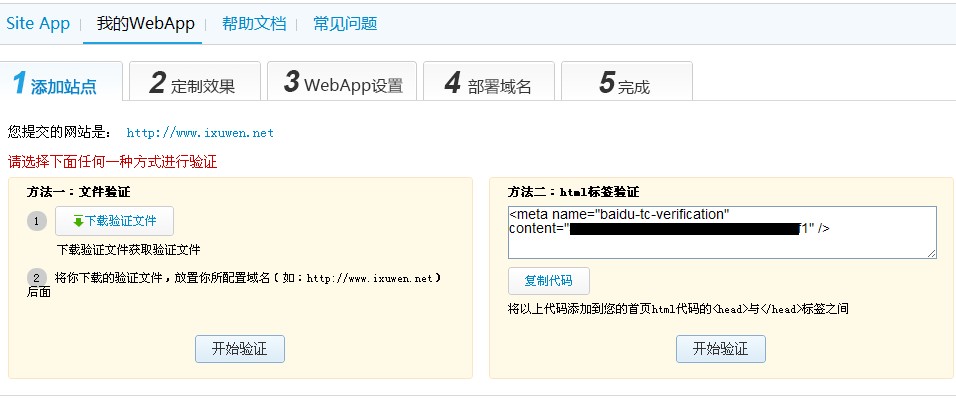
Task: Select the step 5 完成 tab
Action: click(x=626, y=84)
